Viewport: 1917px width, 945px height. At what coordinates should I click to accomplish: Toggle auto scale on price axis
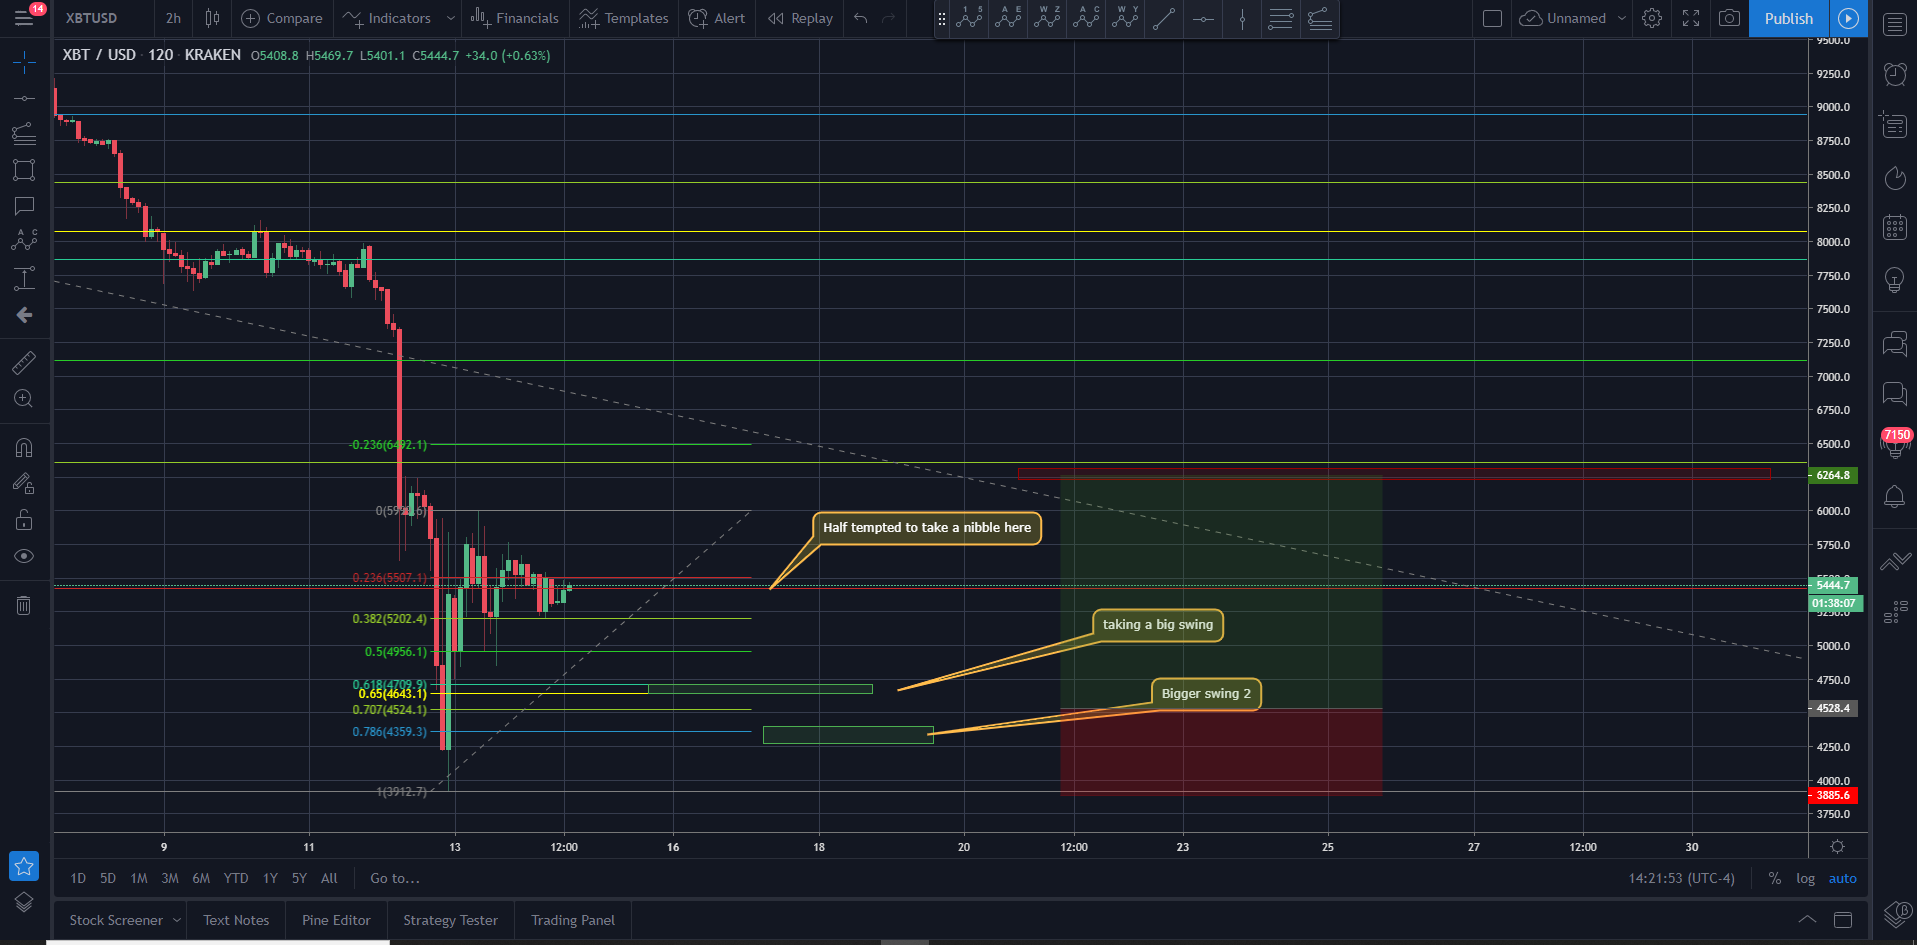pyautogui.click(x=1842, y=878)
